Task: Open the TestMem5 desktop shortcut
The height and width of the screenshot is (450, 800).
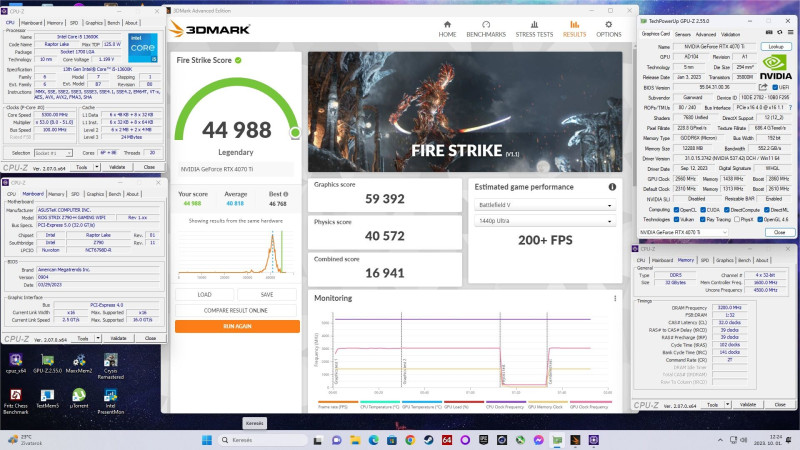Action: [x=47, y=399]
